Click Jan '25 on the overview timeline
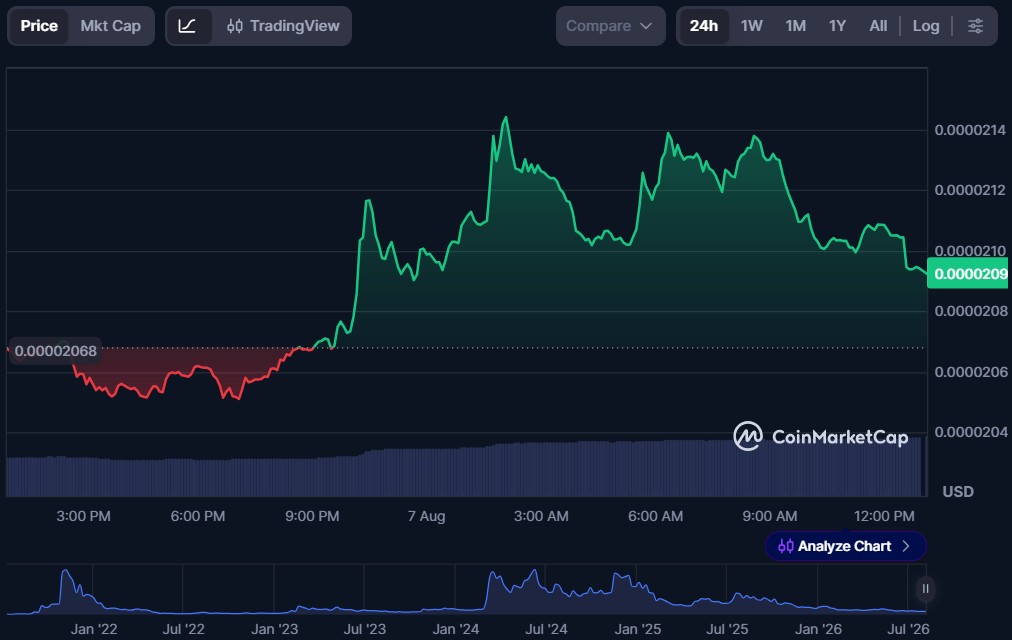This screenshot has width=1012, height=640. pyautogui.click(x=638, y=629)
